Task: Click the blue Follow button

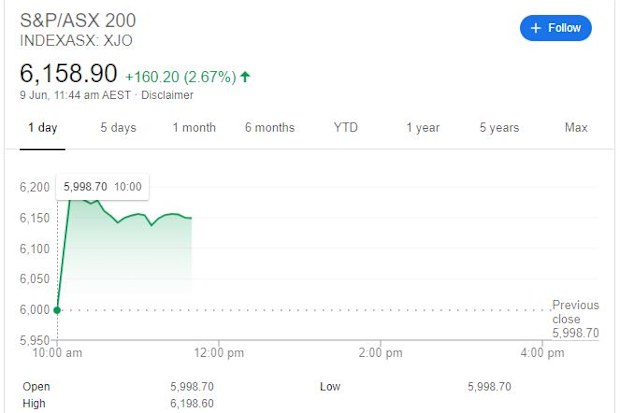Action: [x=556, y=28]
